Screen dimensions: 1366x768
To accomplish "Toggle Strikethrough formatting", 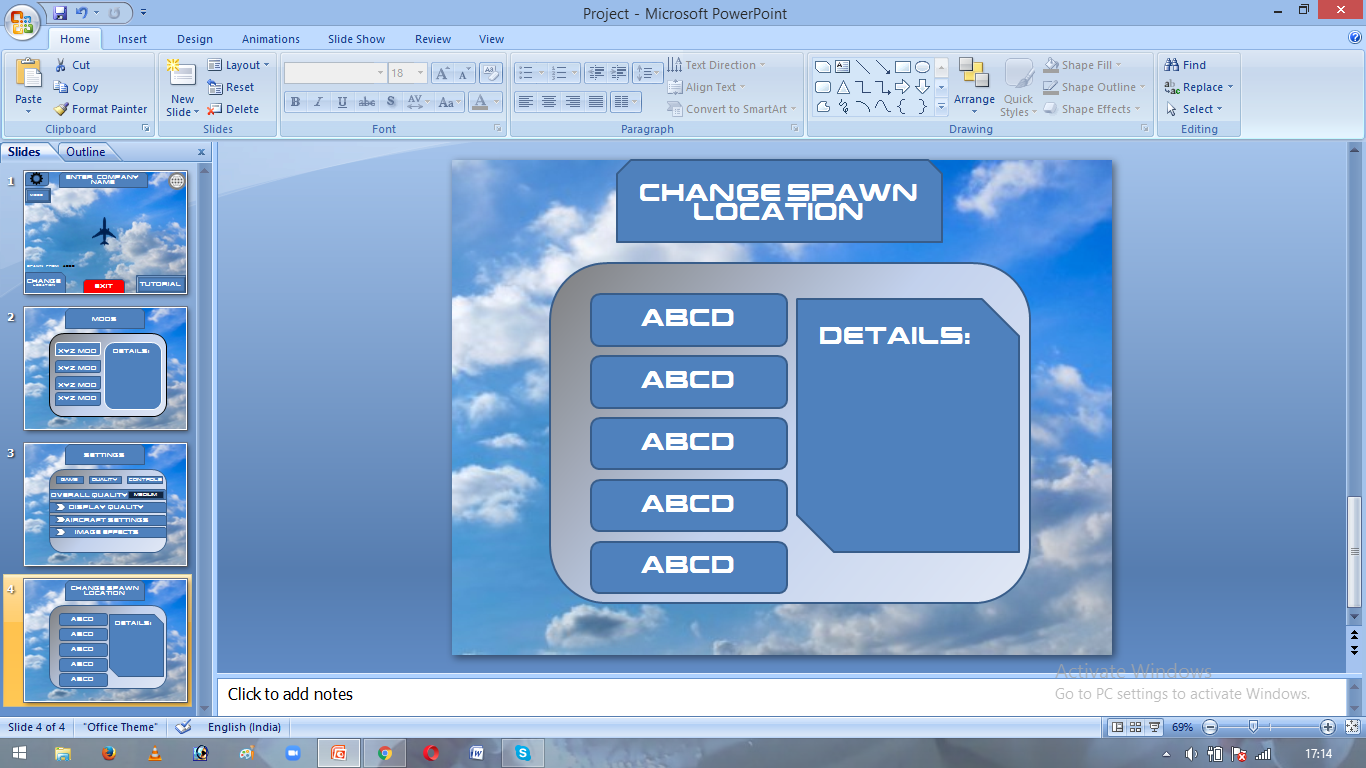I will tap(367, 102).
